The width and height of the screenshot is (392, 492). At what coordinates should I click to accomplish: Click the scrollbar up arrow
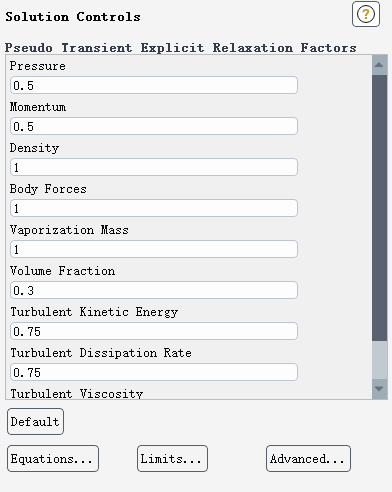pos(379,65)
